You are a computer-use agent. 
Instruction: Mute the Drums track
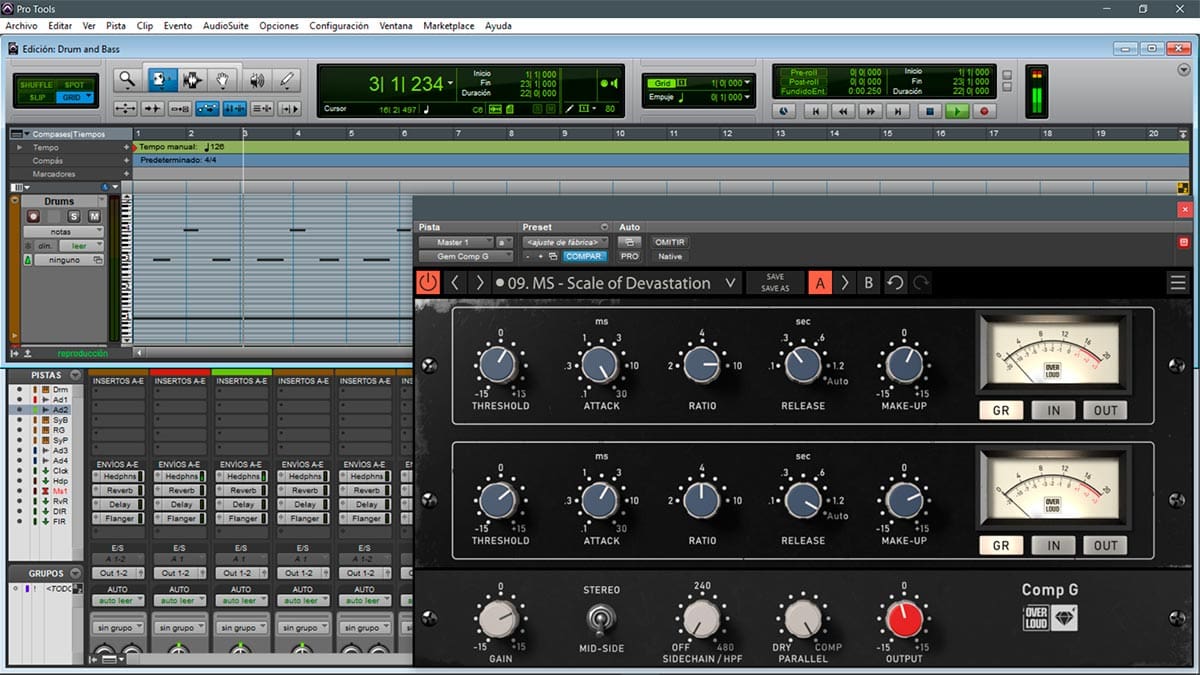point(94,216)
